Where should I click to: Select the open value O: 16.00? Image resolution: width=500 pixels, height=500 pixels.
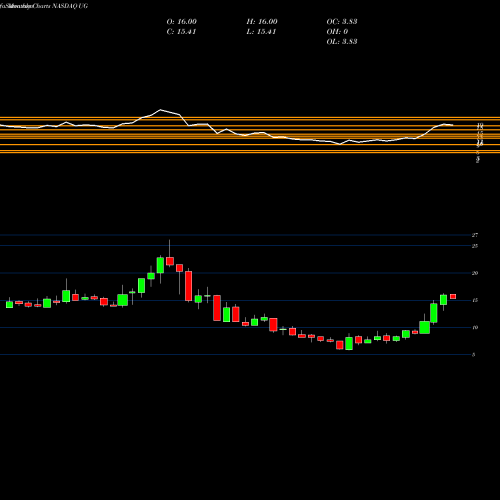(x=182, y=22)
